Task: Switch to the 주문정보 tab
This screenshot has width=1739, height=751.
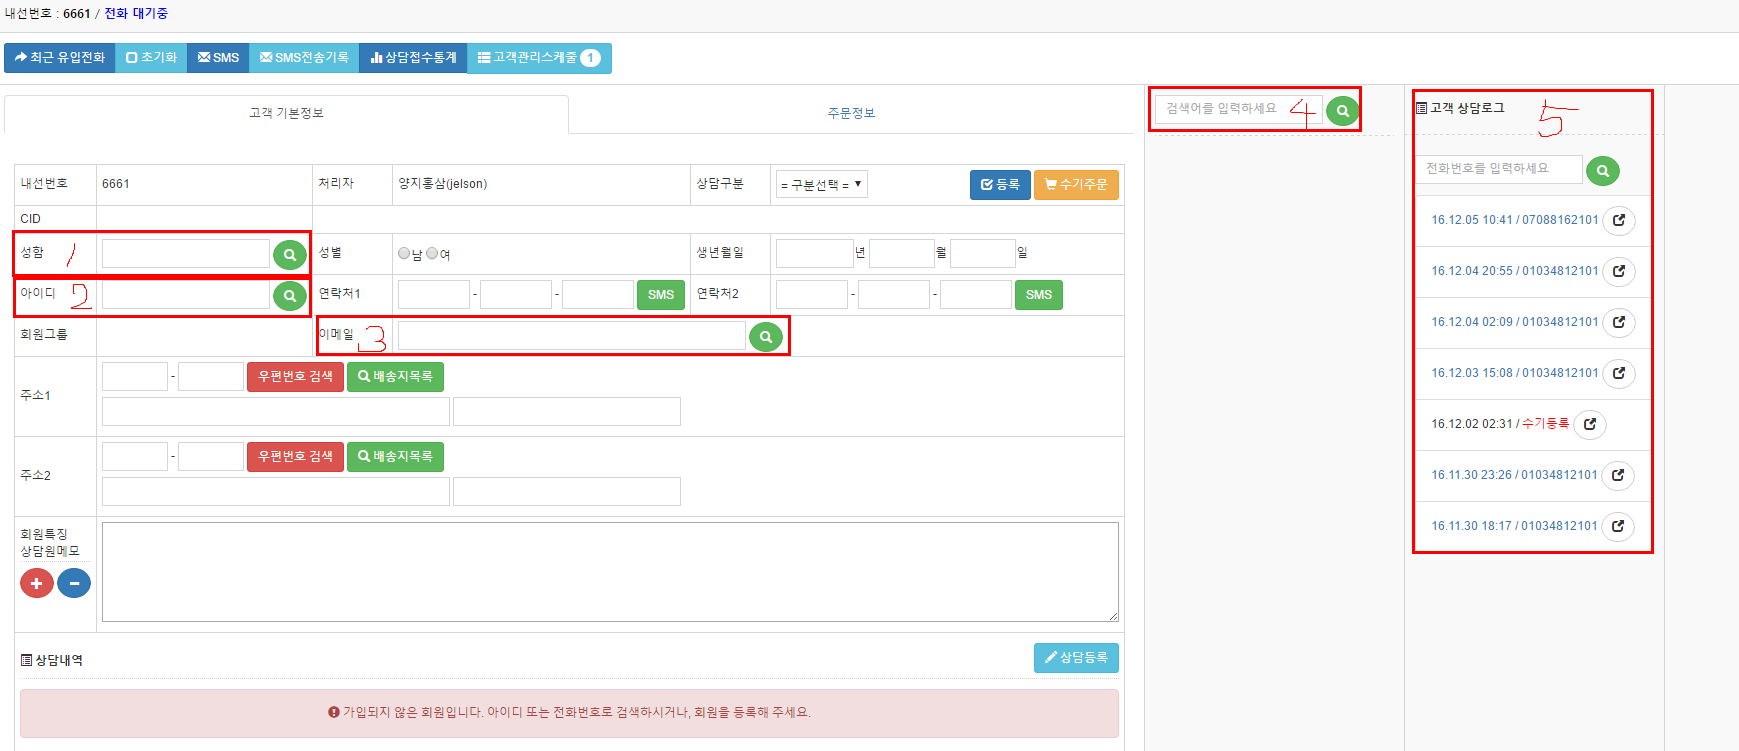Action: (x=851, y=114)
